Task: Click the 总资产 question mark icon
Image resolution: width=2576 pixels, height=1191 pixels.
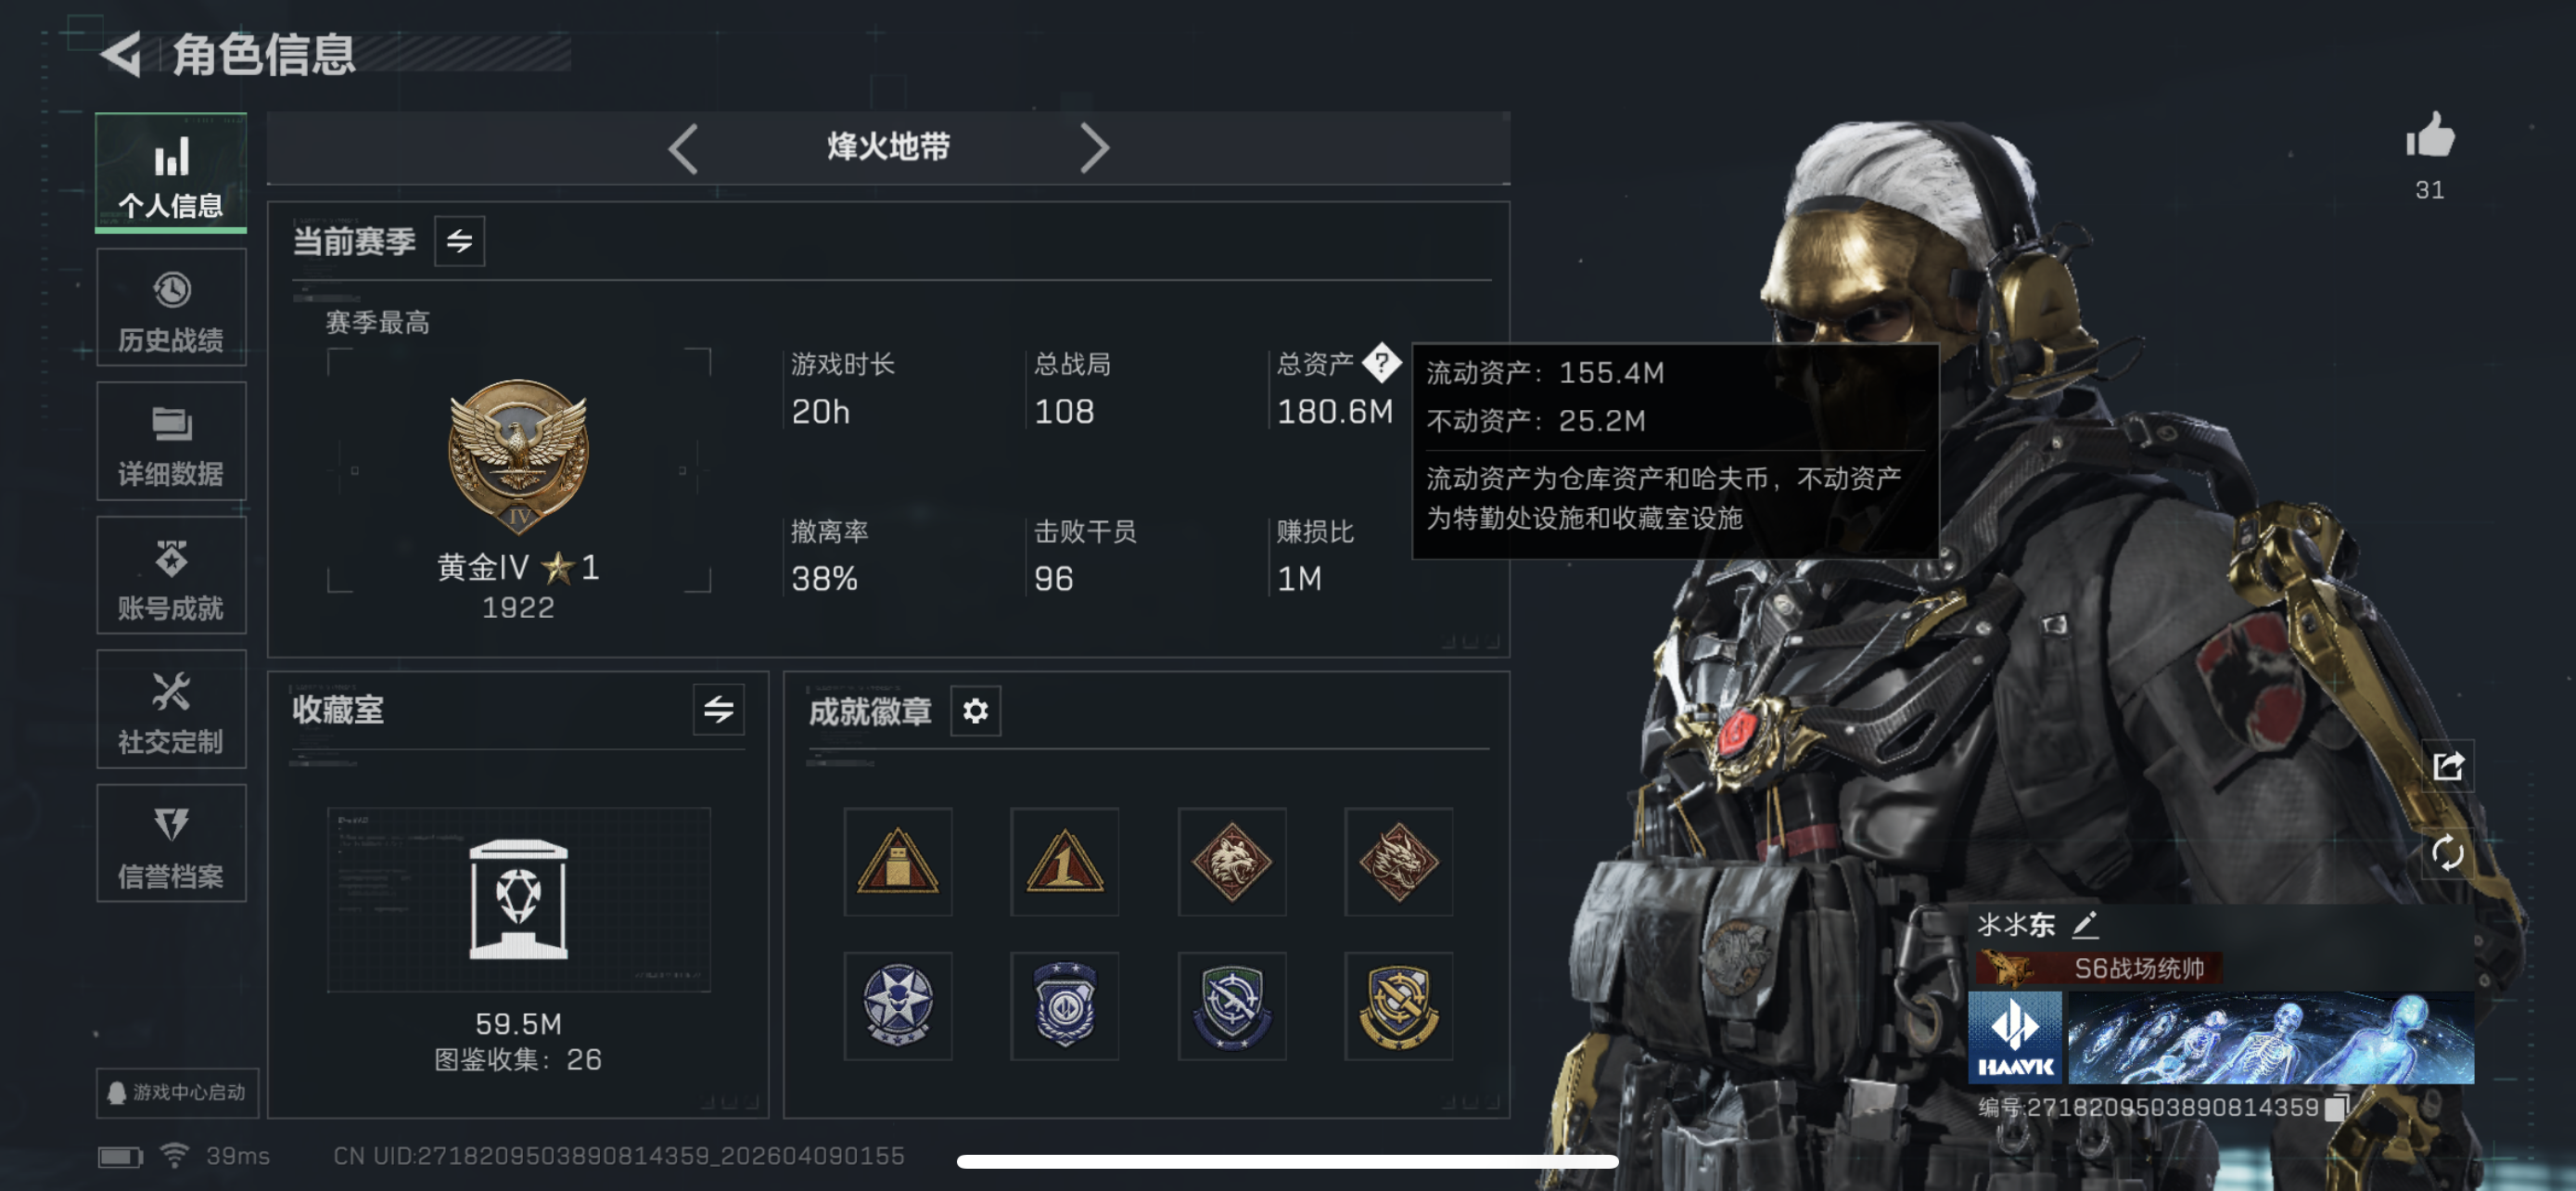Action: (1381, 362)
